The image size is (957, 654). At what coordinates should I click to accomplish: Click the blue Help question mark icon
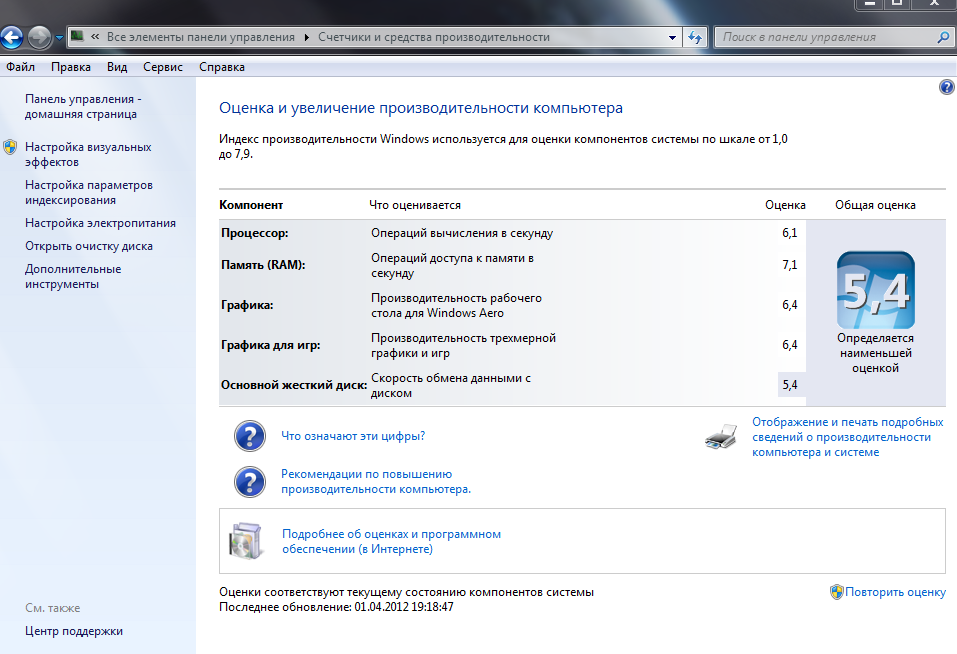946,87
